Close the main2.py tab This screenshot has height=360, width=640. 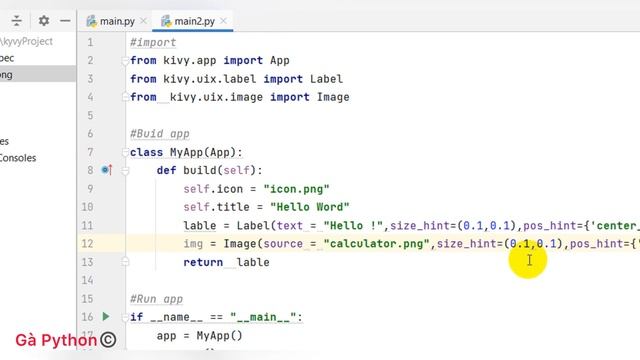223,21
